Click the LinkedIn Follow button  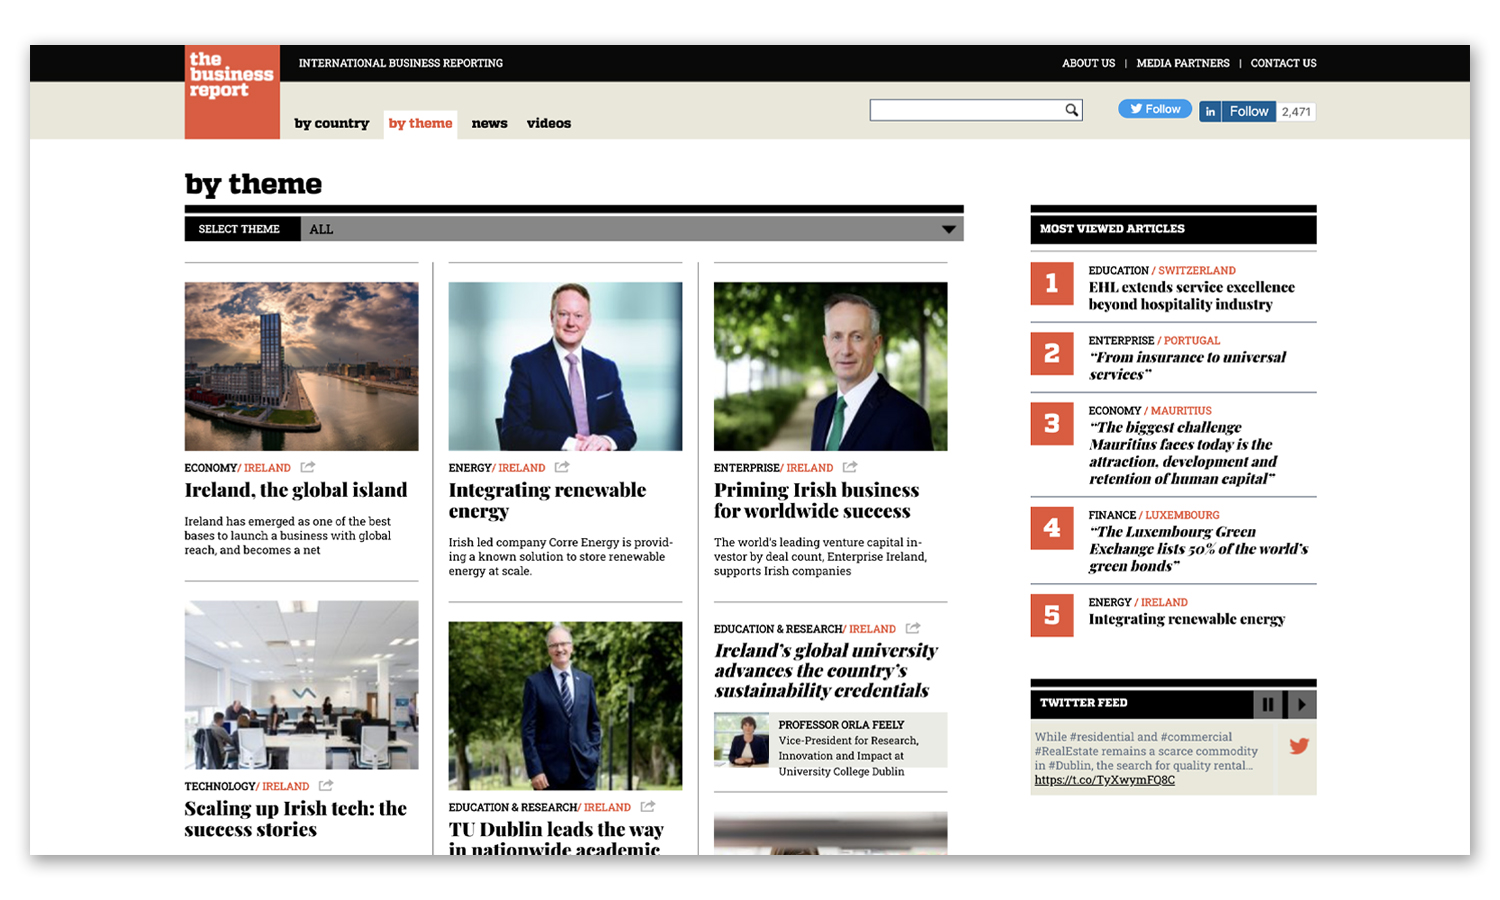click(x=1237, y=111)
